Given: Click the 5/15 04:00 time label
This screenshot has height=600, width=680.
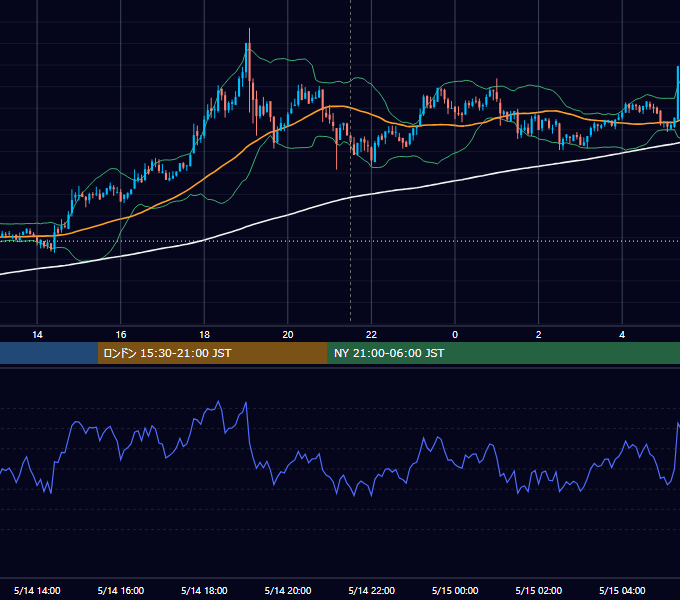Looking at the screenshot, I should [622, 590].
